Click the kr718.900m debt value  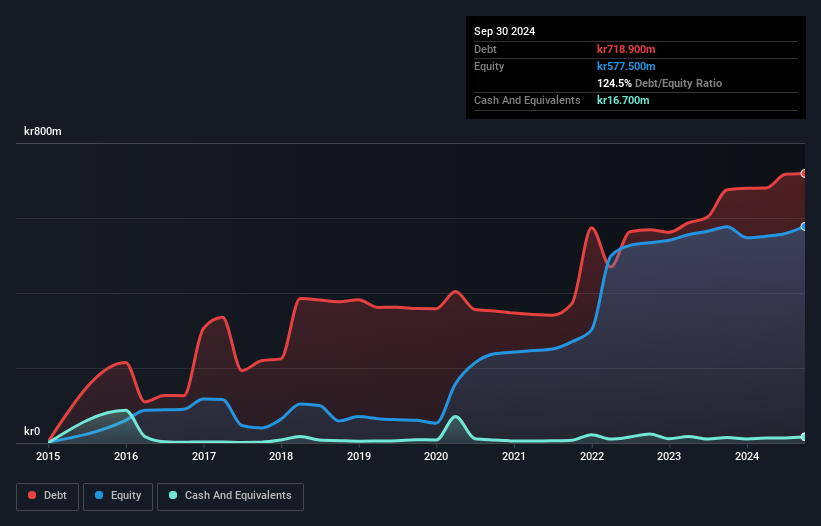click(x=626, y=49)
